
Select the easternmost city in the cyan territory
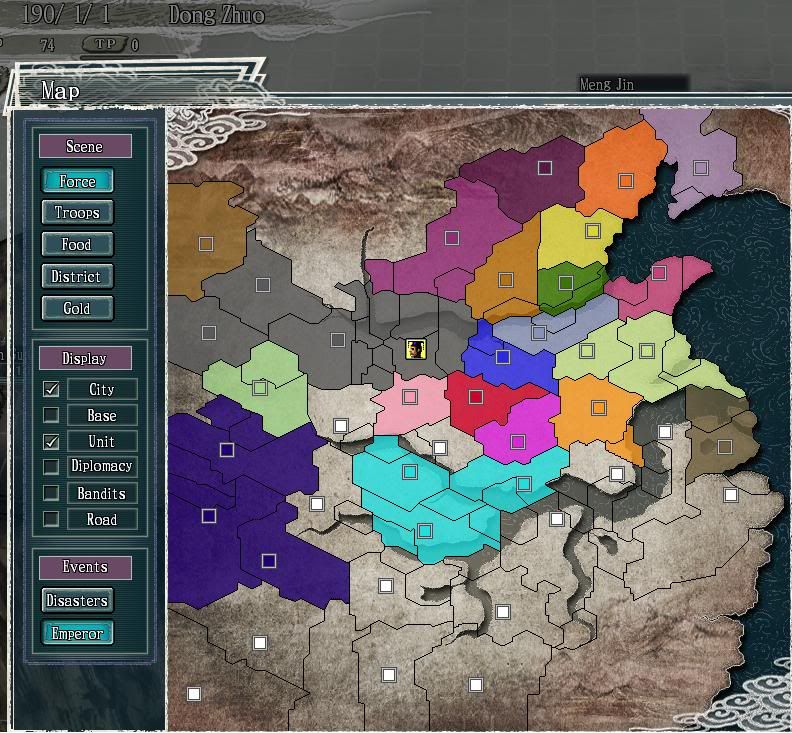[524, 484]
